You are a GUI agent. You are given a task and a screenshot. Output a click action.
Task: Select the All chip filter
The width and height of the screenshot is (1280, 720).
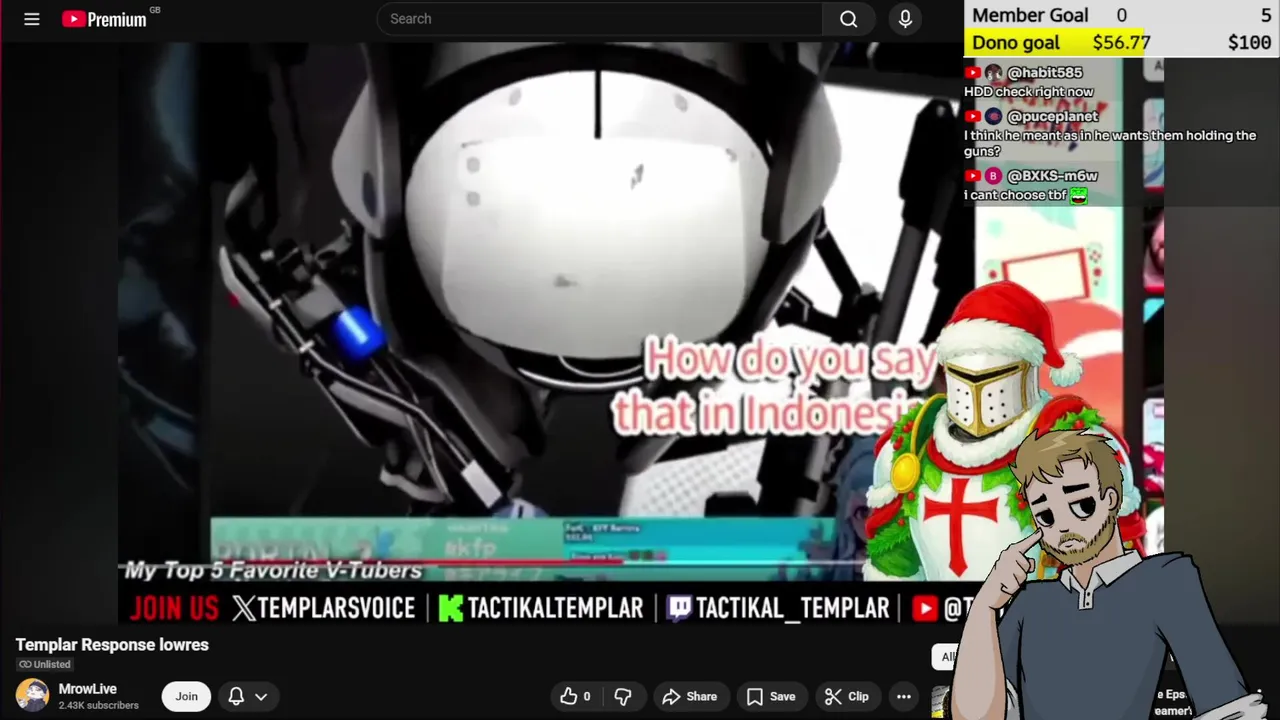(x=946, y=657)
